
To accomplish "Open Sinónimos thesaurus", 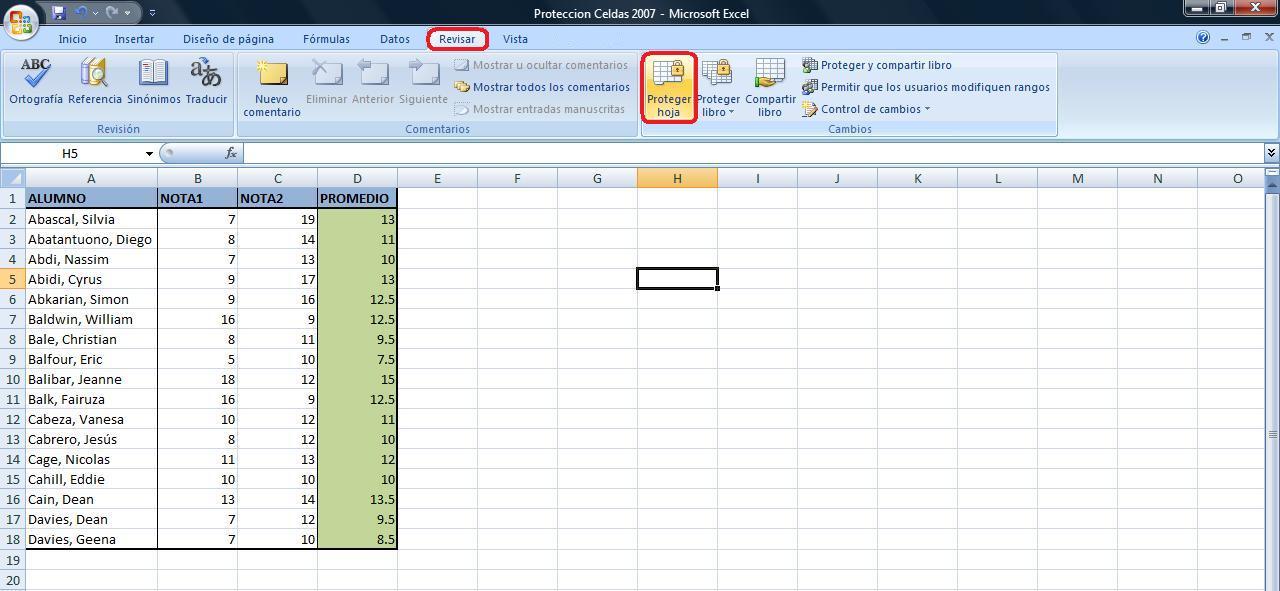I will (154, 82).
